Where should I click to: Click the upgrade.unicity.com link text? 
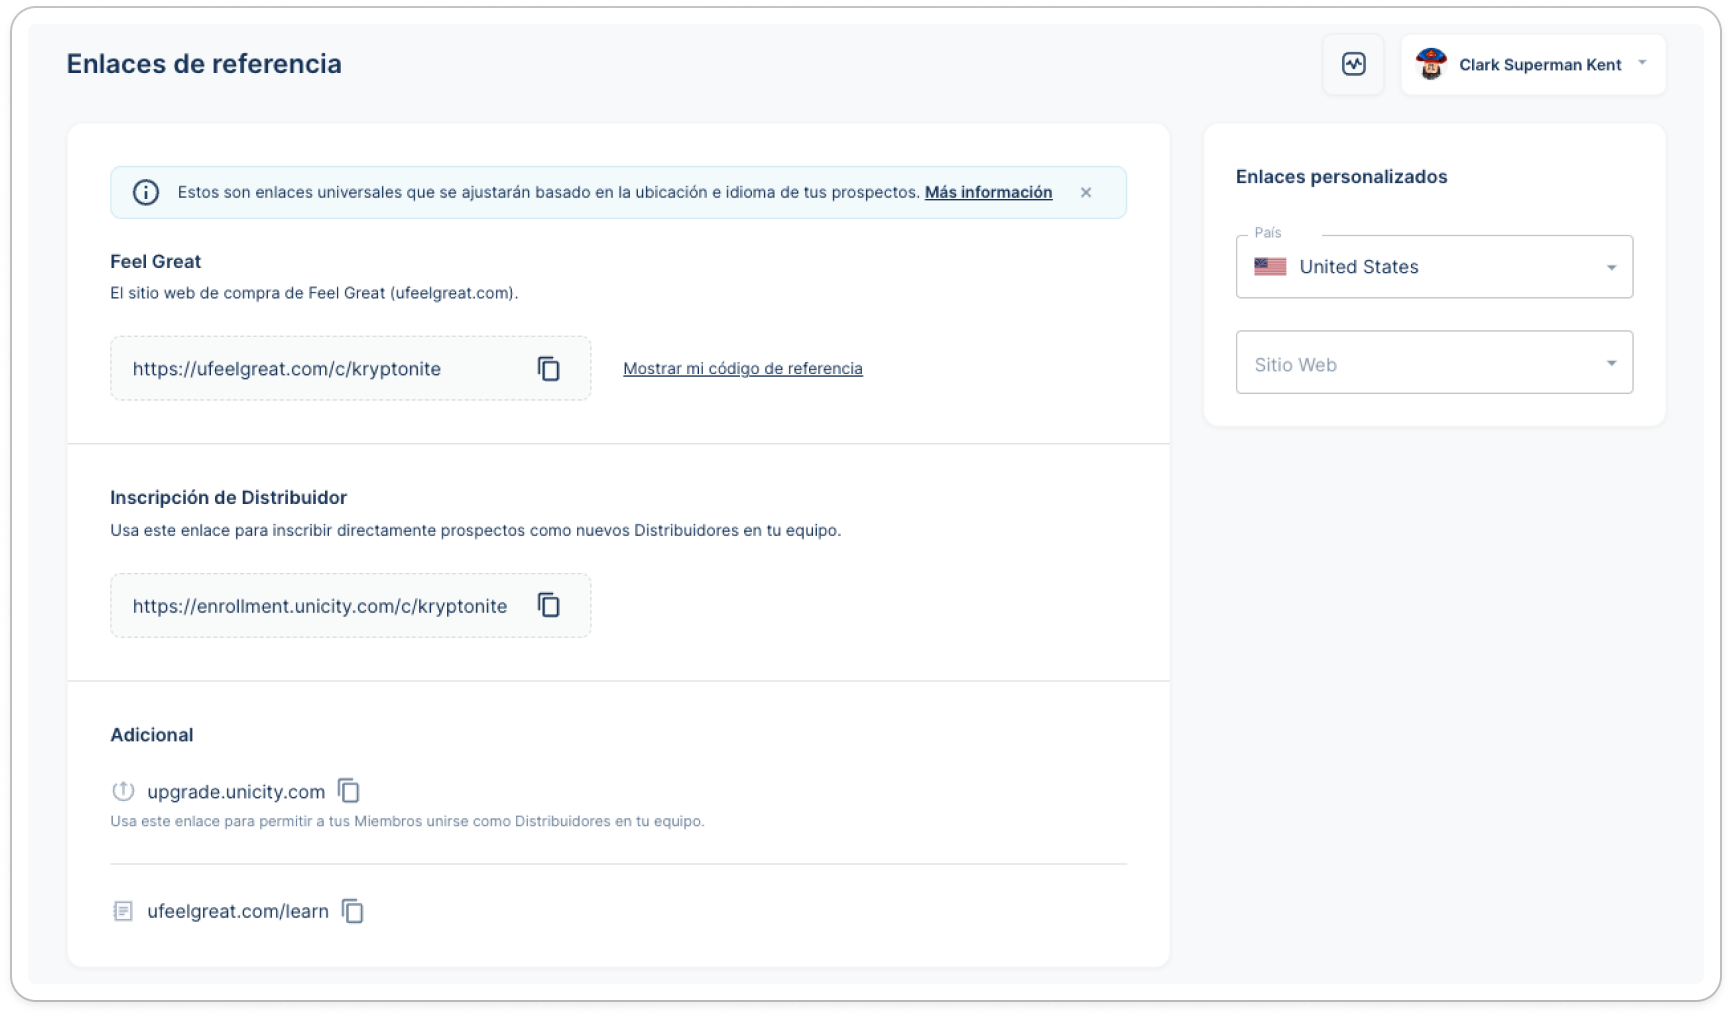coord(236,792)
